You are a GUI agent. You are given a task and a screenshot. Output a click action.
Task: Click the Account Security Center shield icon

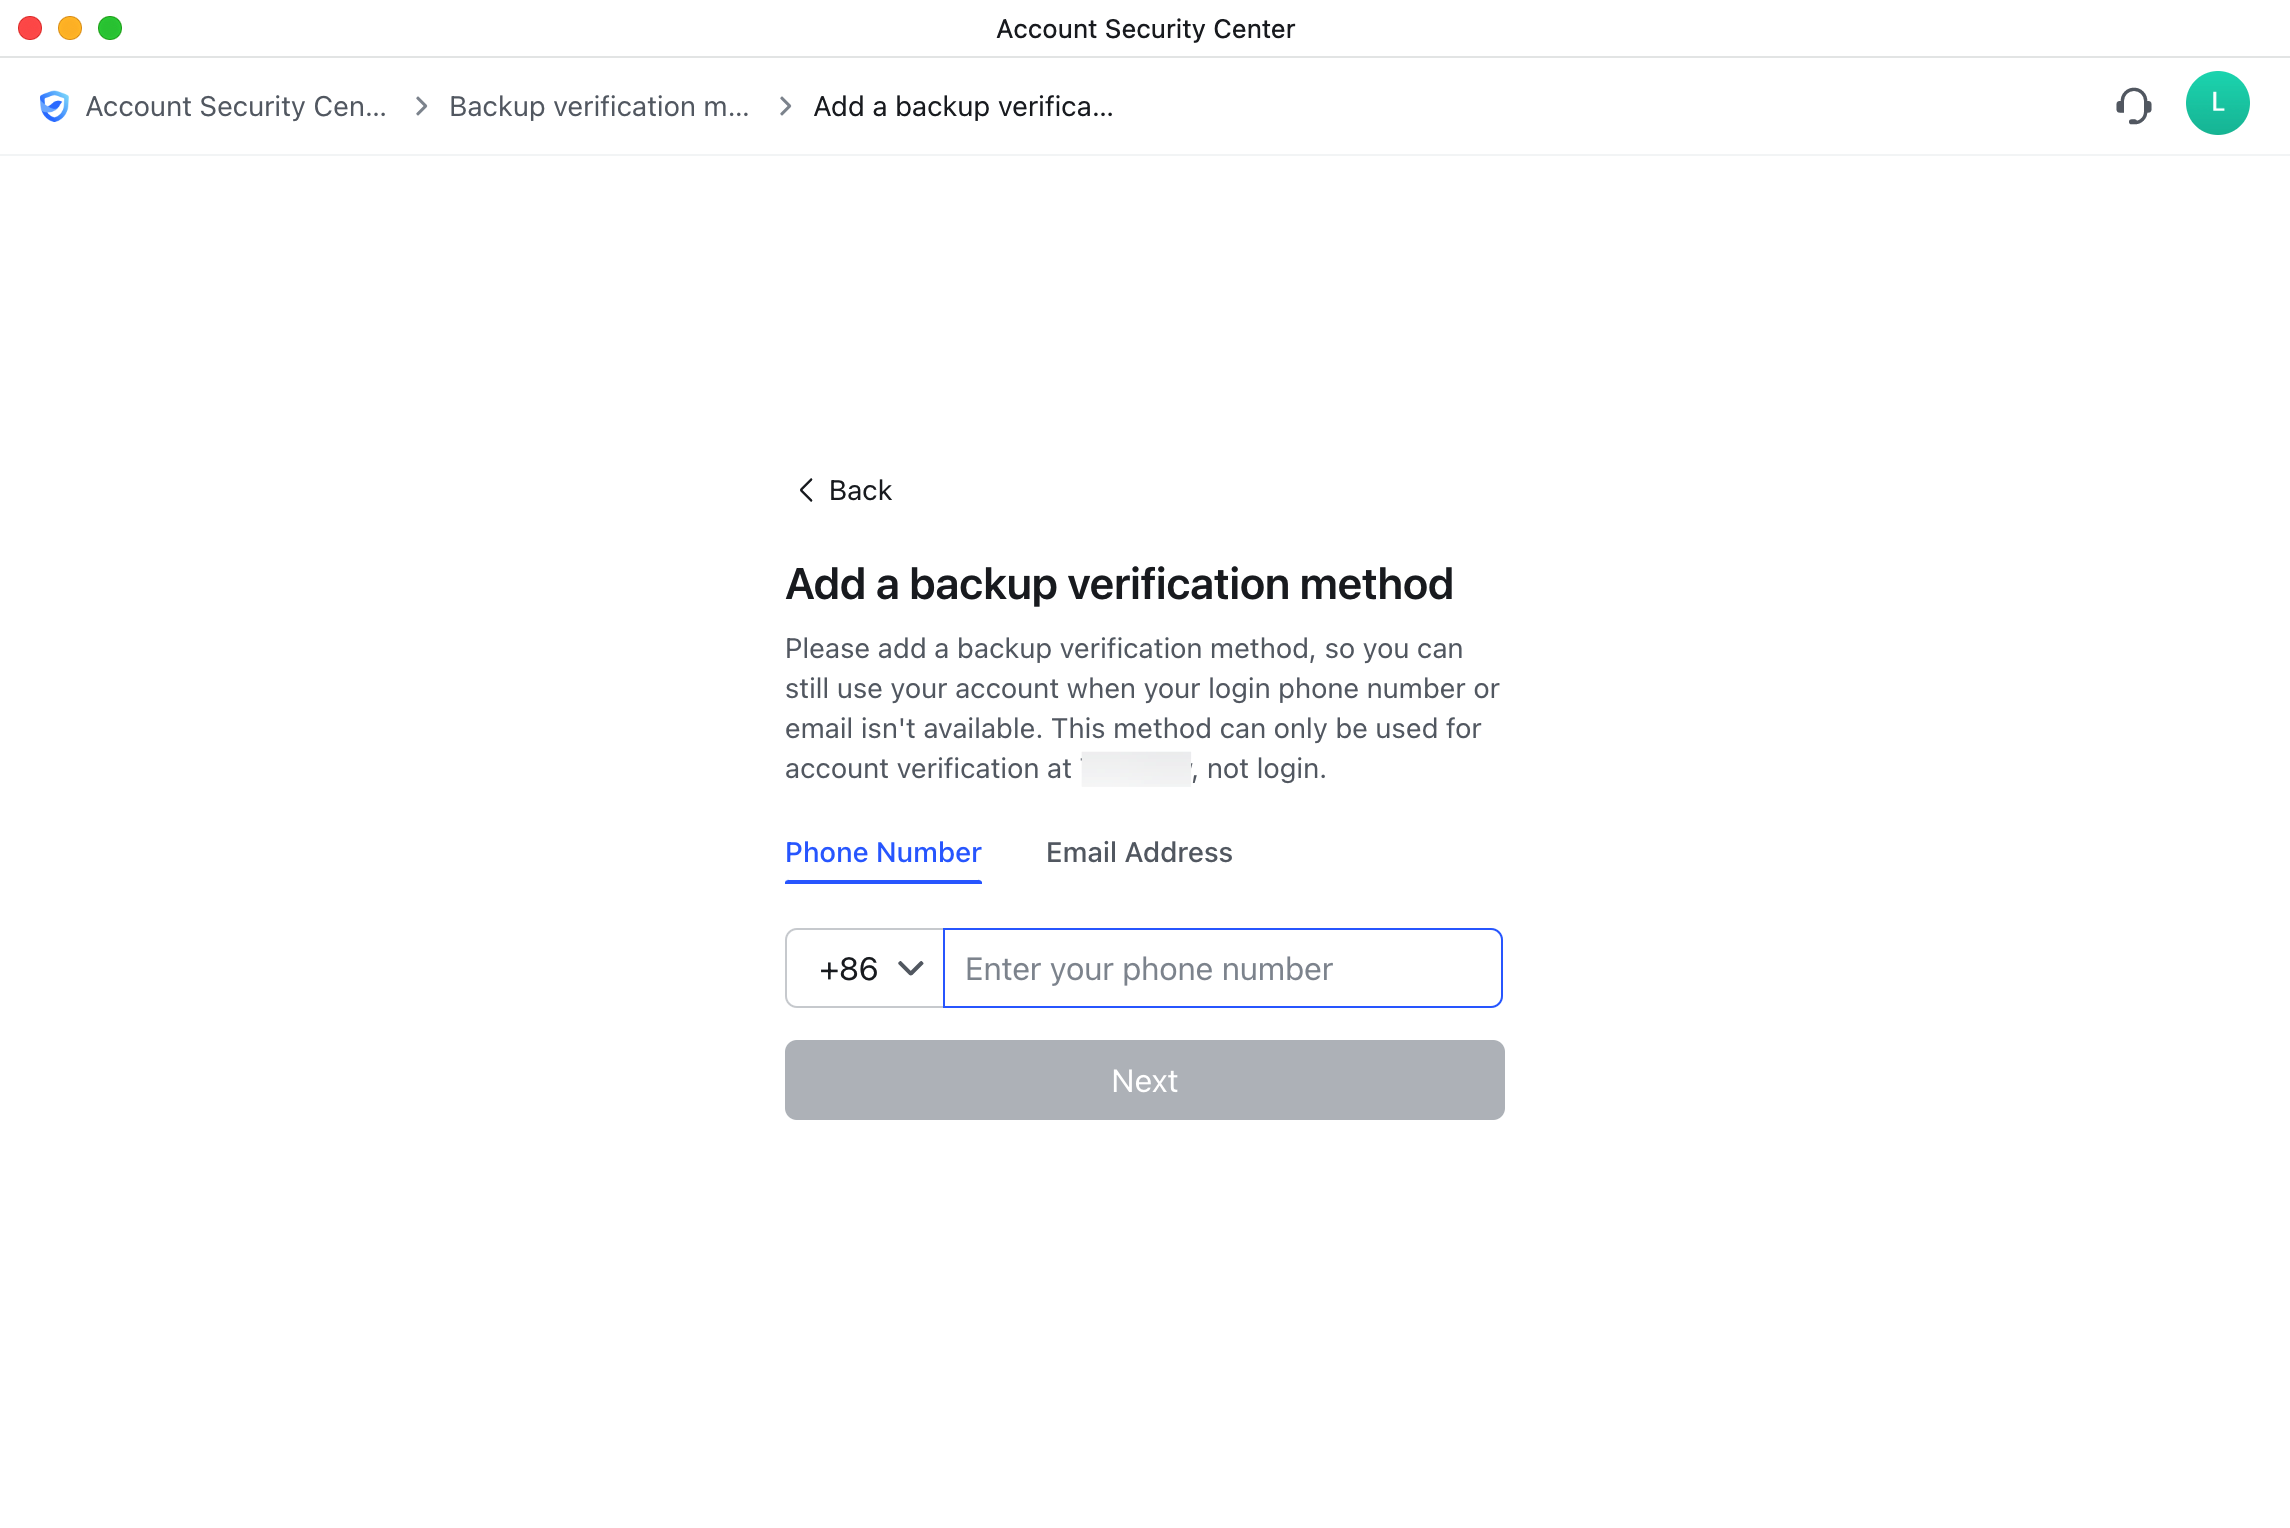[x=54, y=105]
